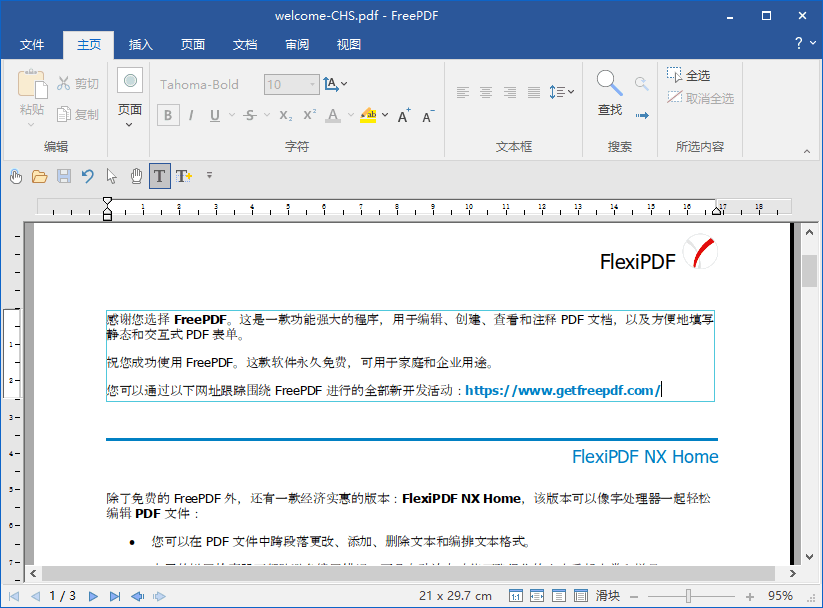Collapse the ribbon with the chevron
This screenshot has height=608, width=823.
click(807, 152)
